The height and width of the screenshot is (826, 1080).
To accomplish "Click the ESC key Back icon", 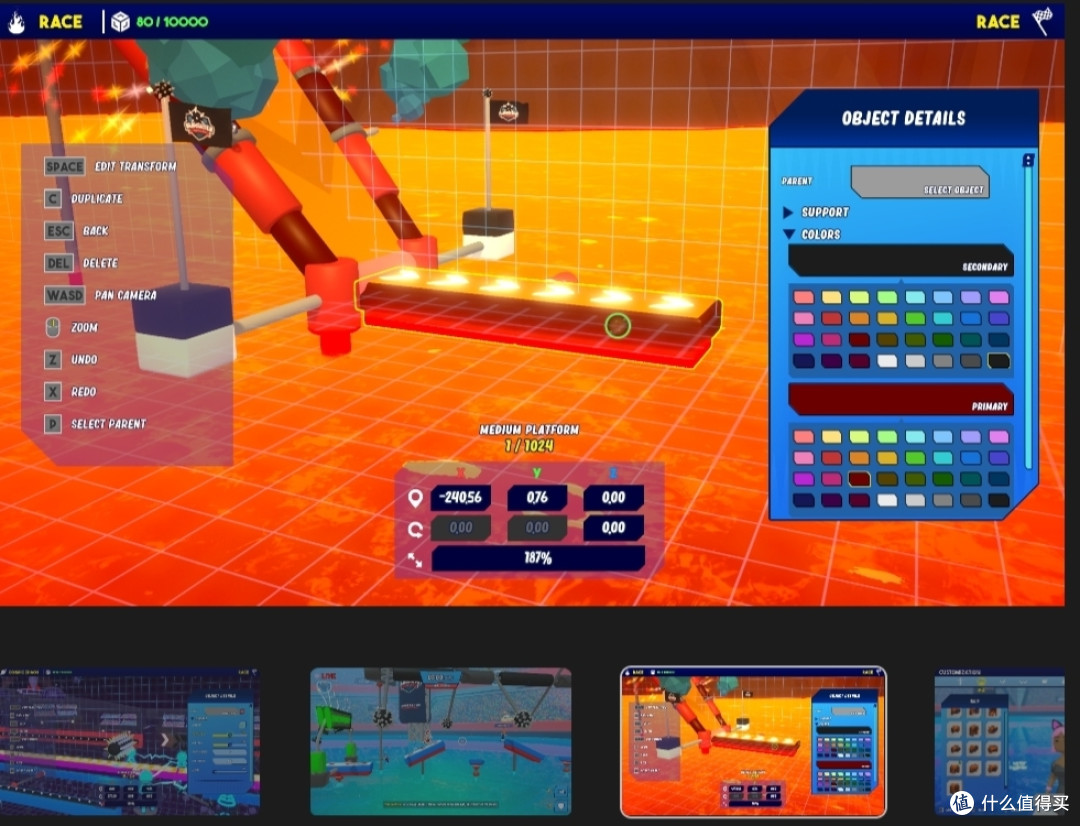I will [x=59, y=230].
